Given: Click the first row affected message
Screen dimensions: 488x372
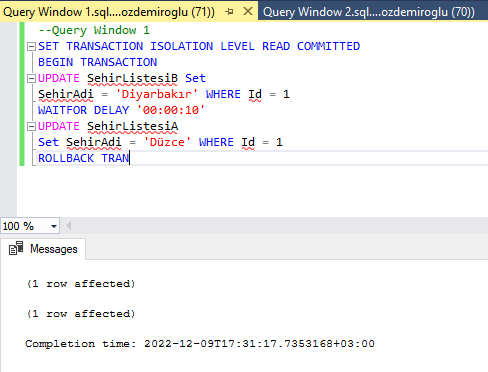Looking at the screenshot, I should 81,284.
